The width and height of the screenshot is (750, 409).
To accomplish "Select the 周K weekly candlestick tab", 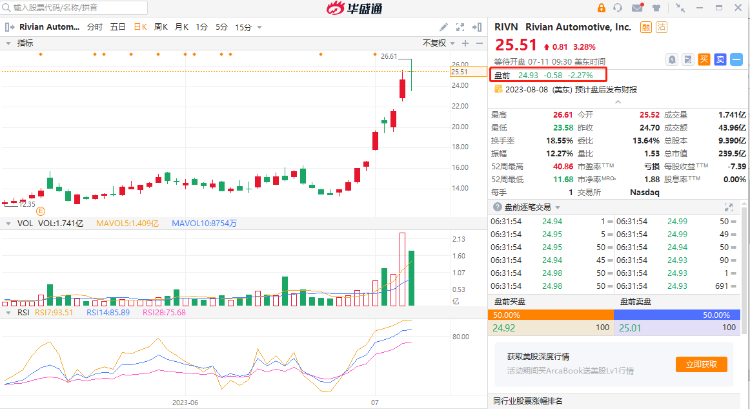I will click(x=161, y=27).
